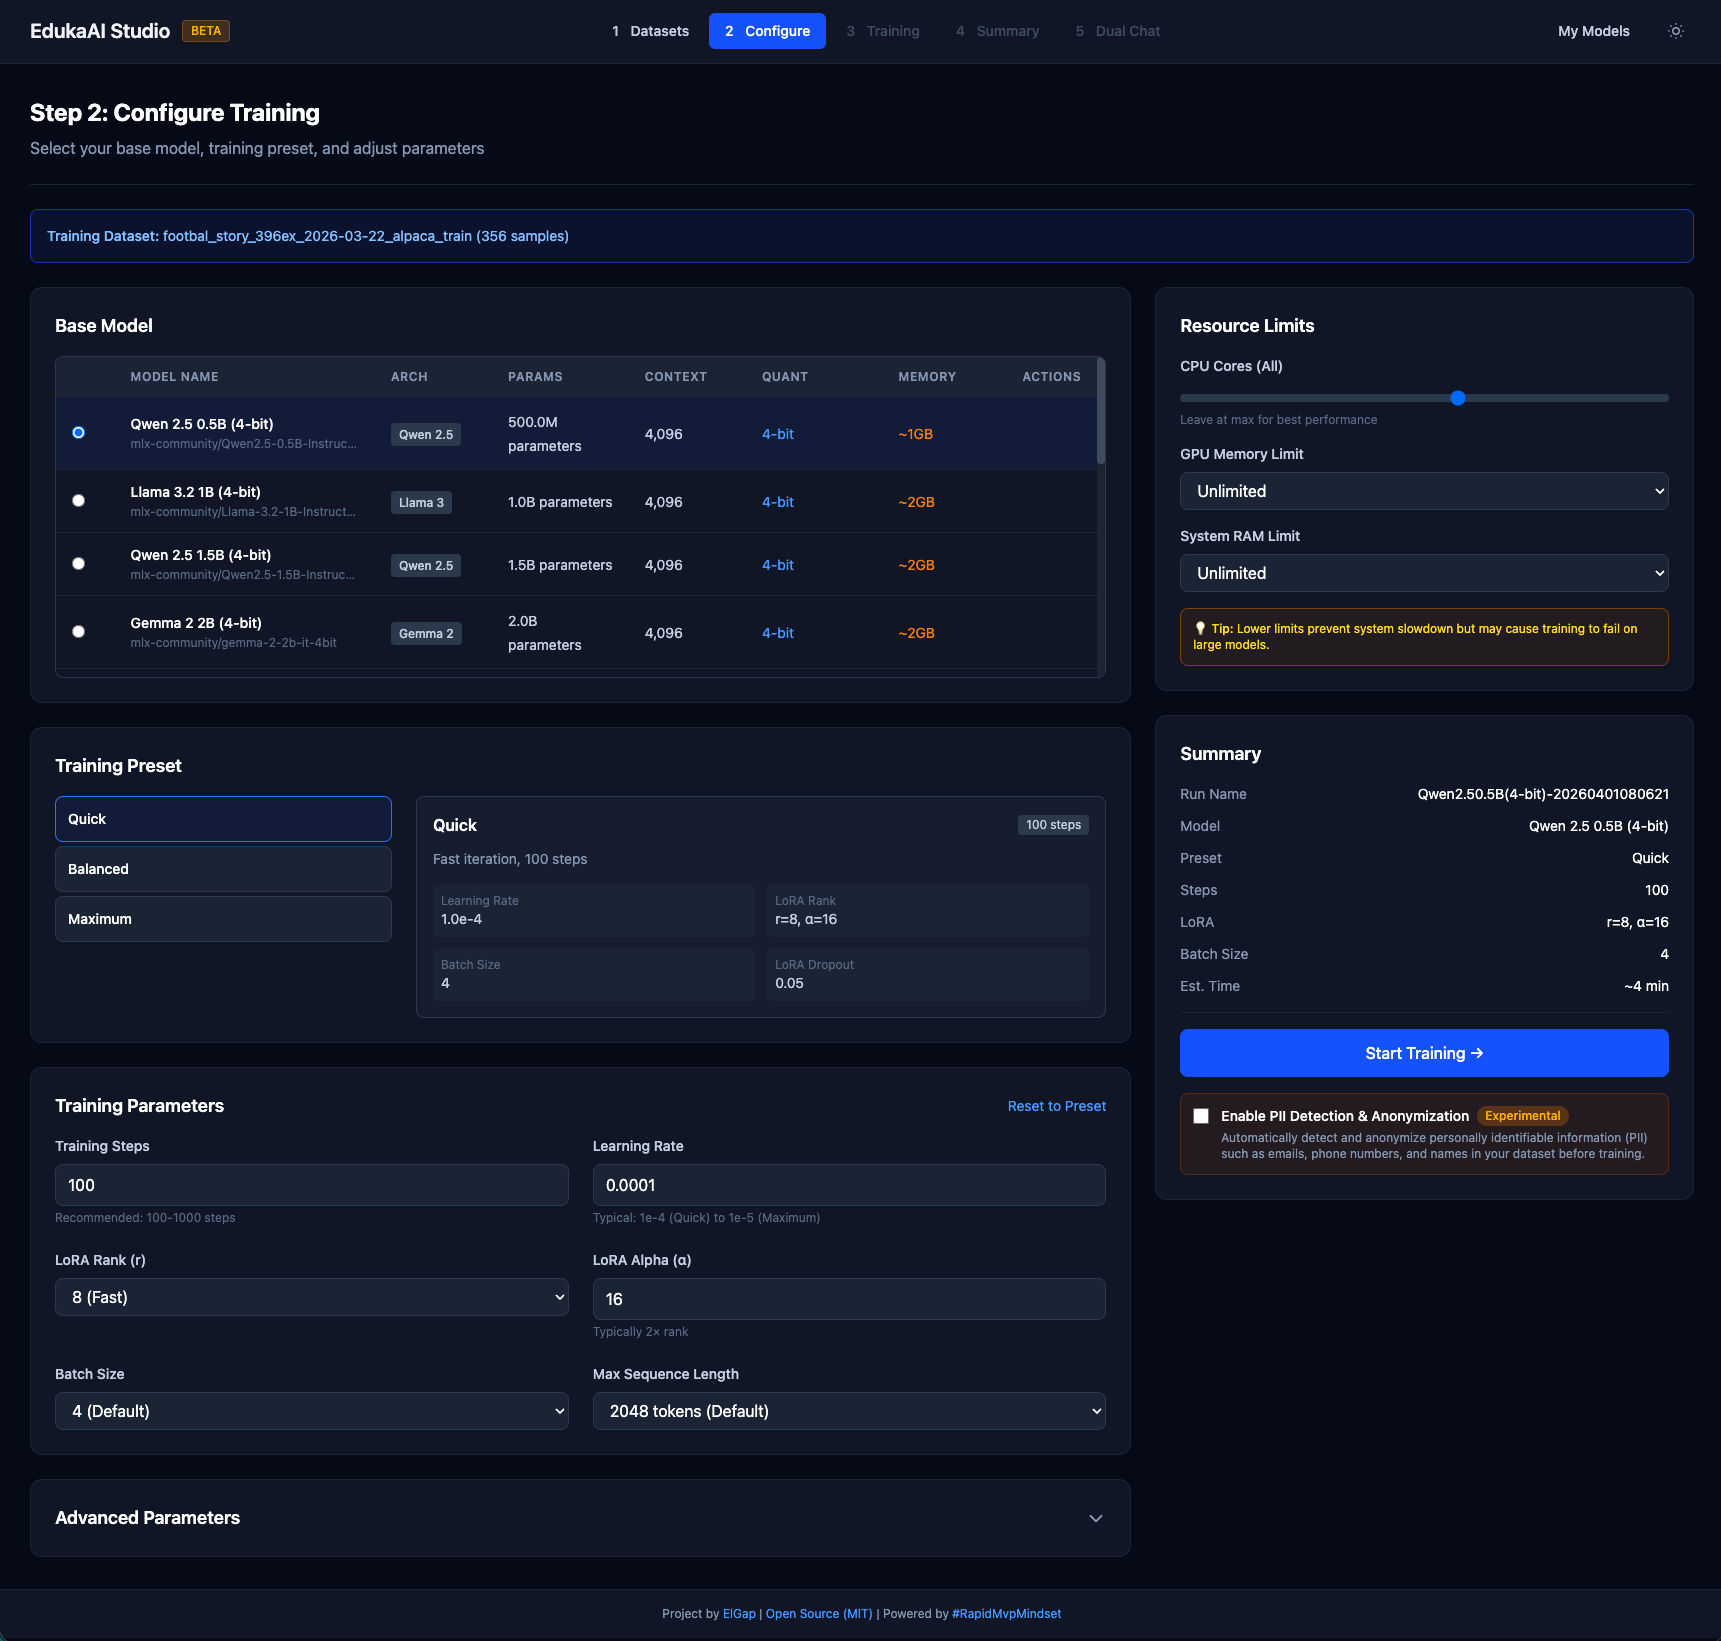The width and height of the screenshot is (1721, 1641).
Task: Click the Training Steps input field
Action: coord(311,1185)
